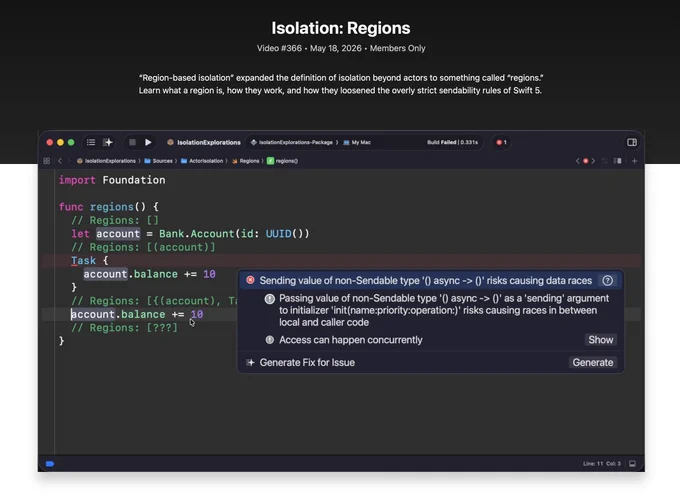
Task: Show where access happens concurrently
Action: (x=601, y=340)
